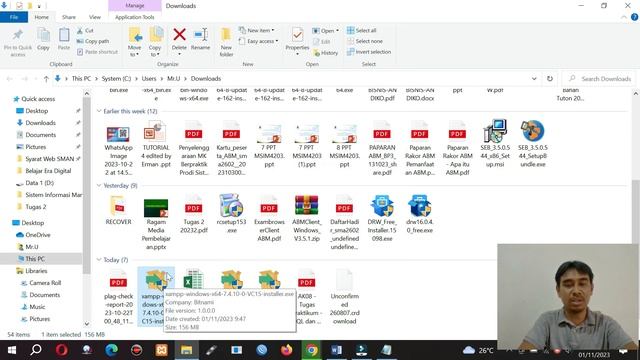The width and height of the screenshot is (640, 360).
Task: Open OneDrive in the navigation pane
Action: 38,235
